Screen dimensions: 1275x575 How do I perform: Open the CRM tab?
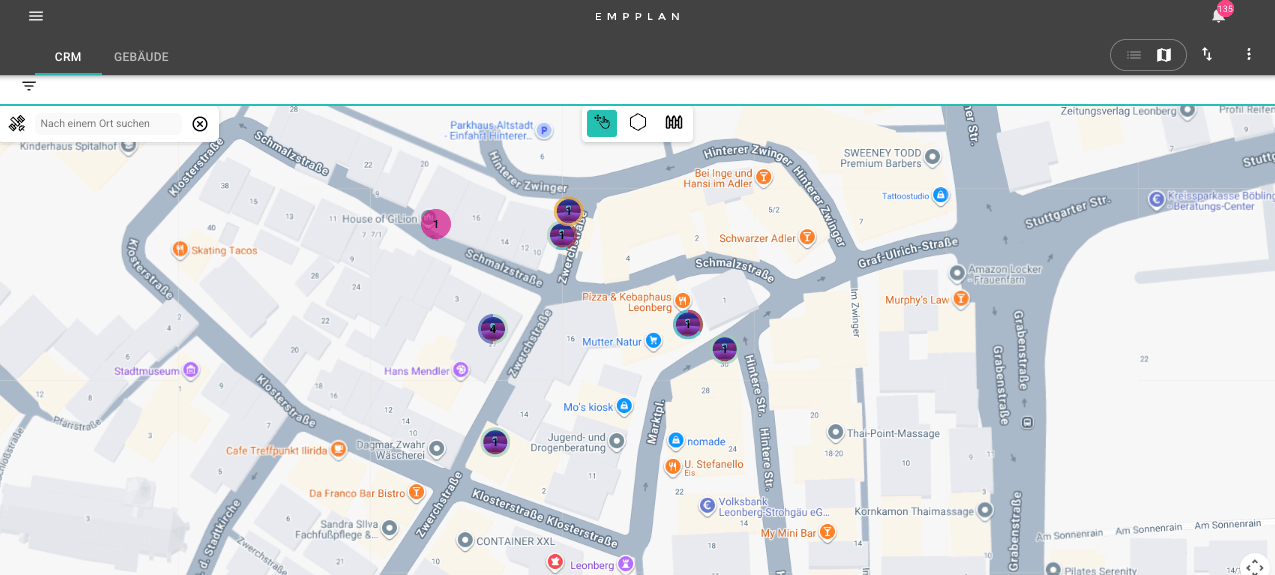[68, 57]
